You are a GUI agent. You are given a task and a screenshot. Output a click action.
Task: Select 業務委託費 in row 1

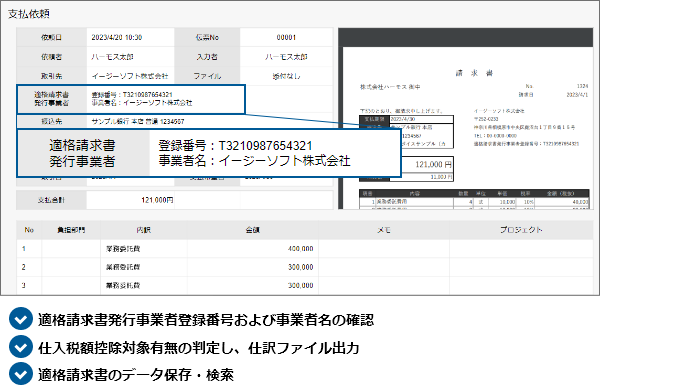(123, 249)
